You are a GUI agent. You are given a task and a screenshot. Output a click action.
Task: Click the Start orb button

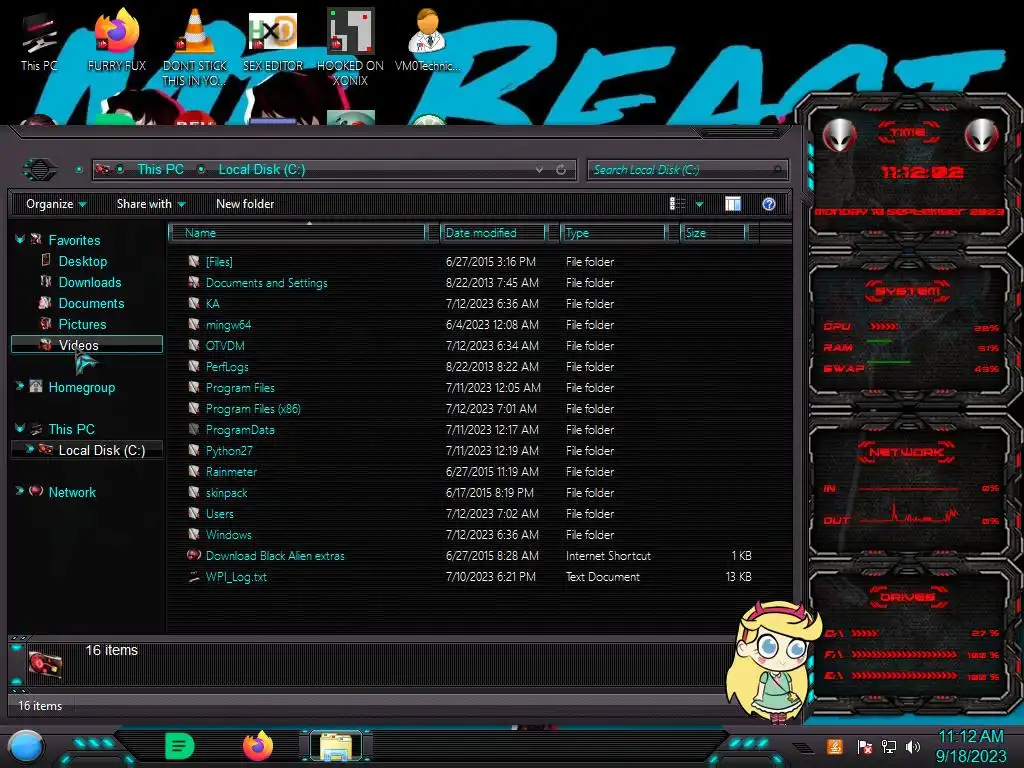[x=25, y=748]
